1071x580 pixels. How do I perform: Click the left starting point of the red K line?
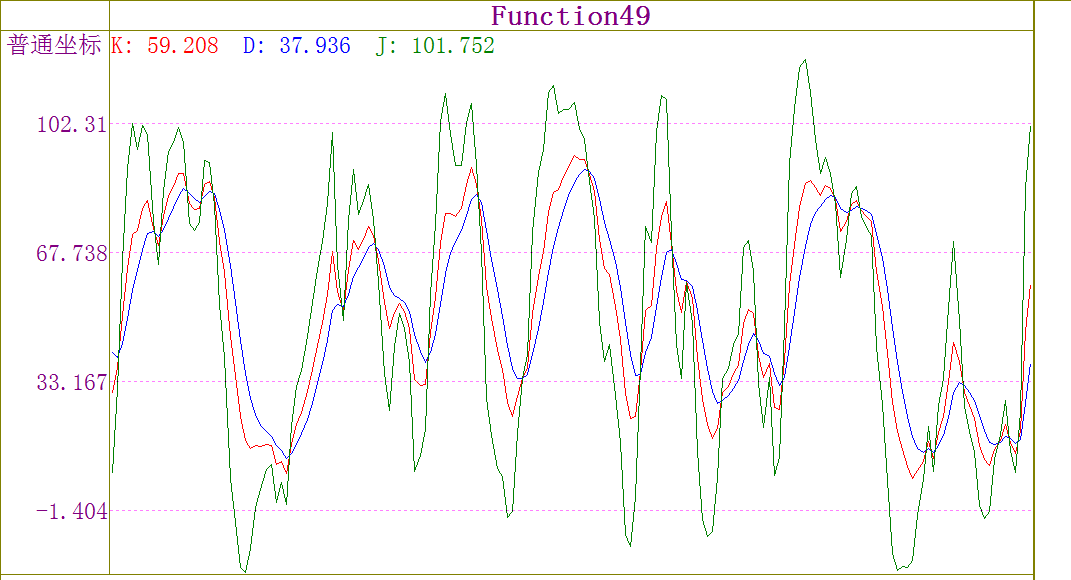112,392
